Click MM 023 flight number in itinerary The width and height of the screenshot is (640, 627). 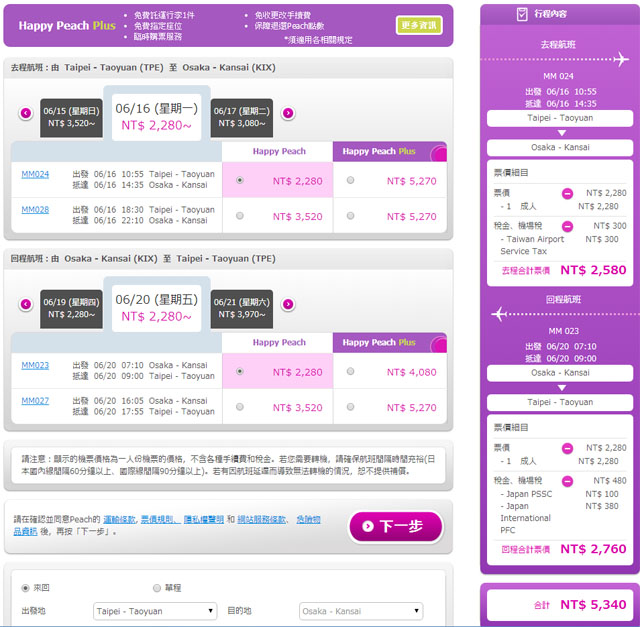[x=563, y=331]
